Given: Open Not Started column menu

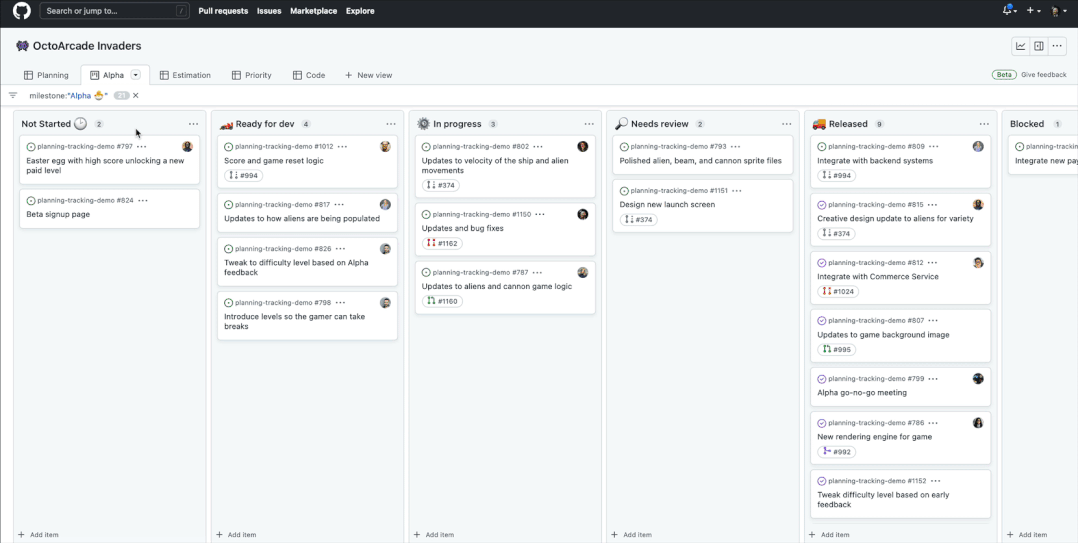Looking at the screenshot, I should (x=193, y=124).
